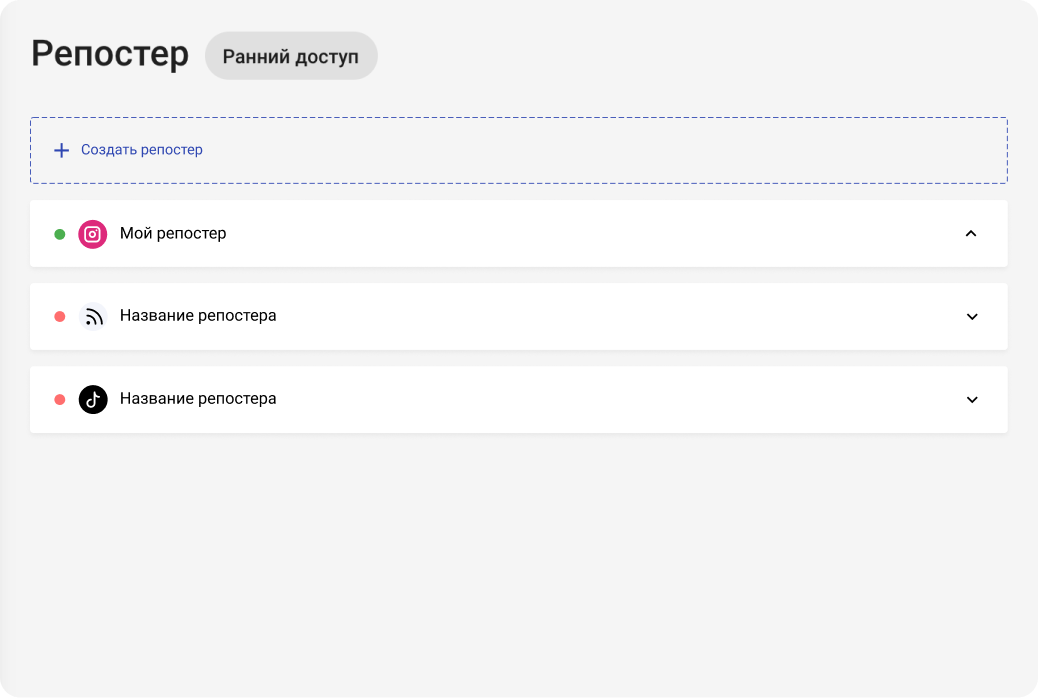
Task: Click the TikTok icon
Action: coord(93,399)
